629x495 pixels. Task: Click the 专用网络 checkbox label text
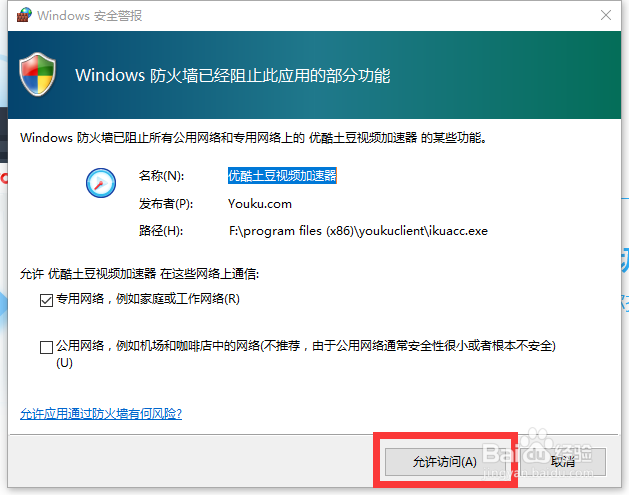tap(148, 299)
